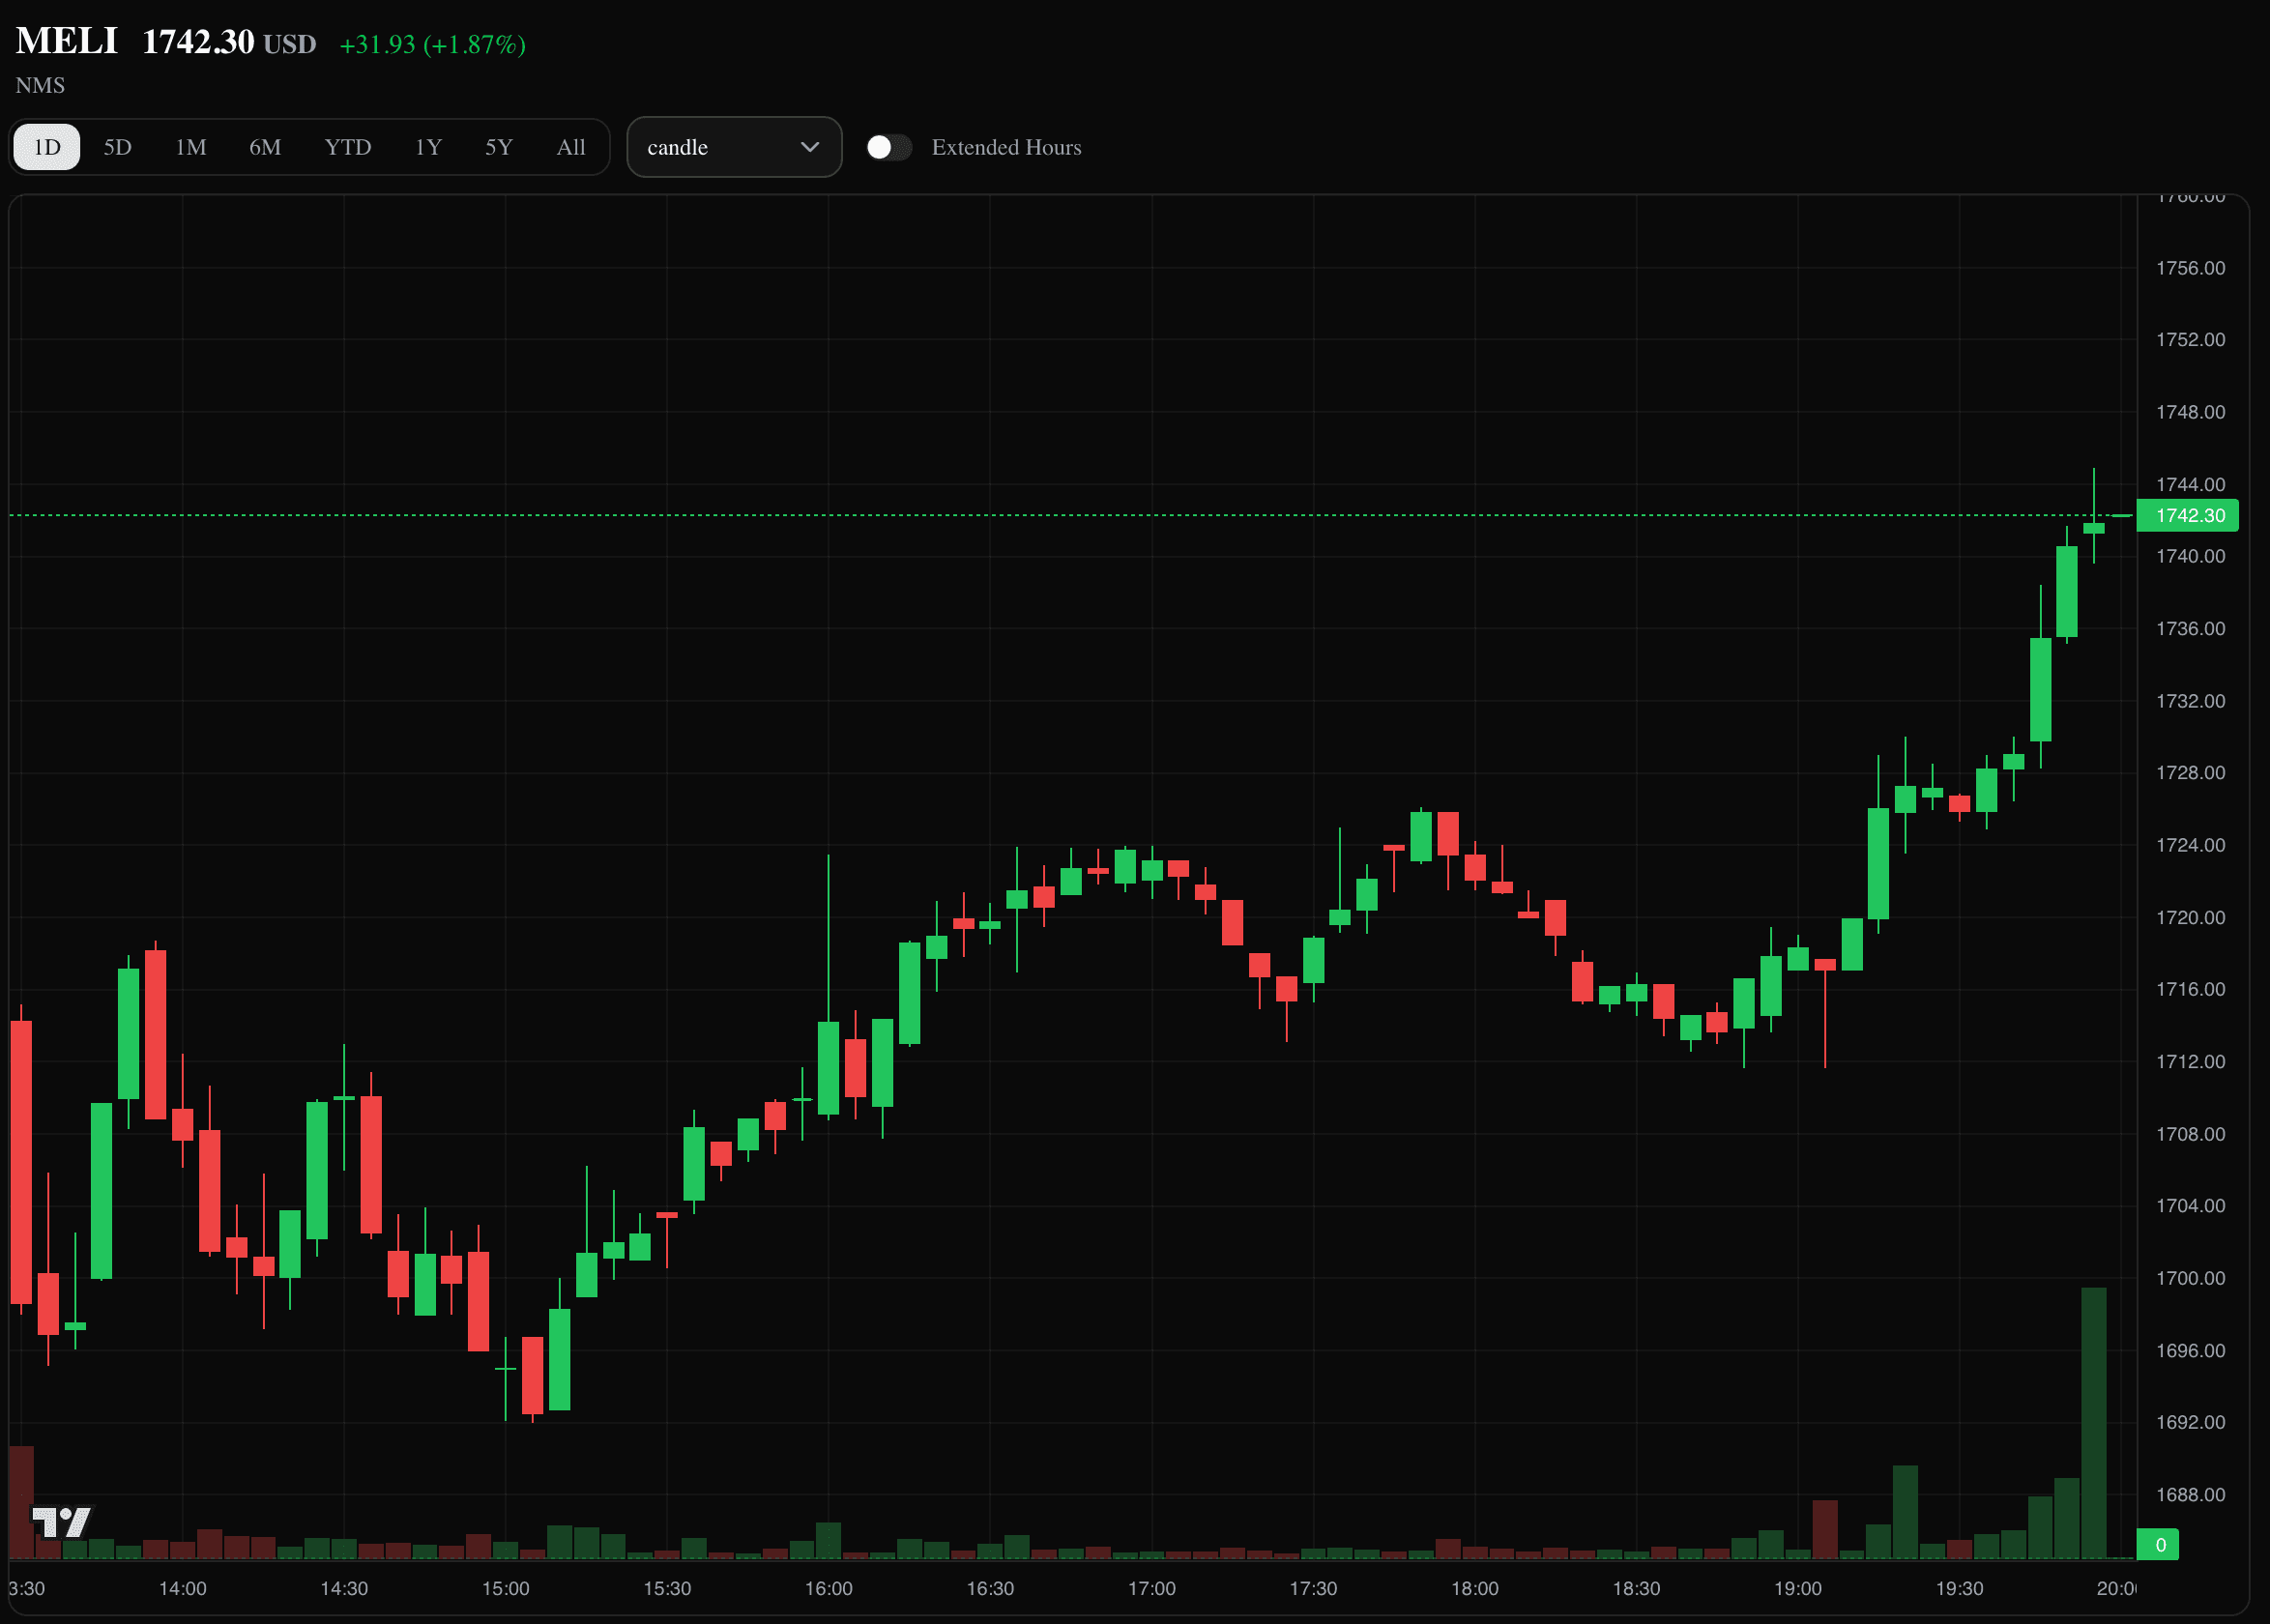Click the 14:00 time axis label
This screenshot has height=1624, width=2270.
[183, 1589]
